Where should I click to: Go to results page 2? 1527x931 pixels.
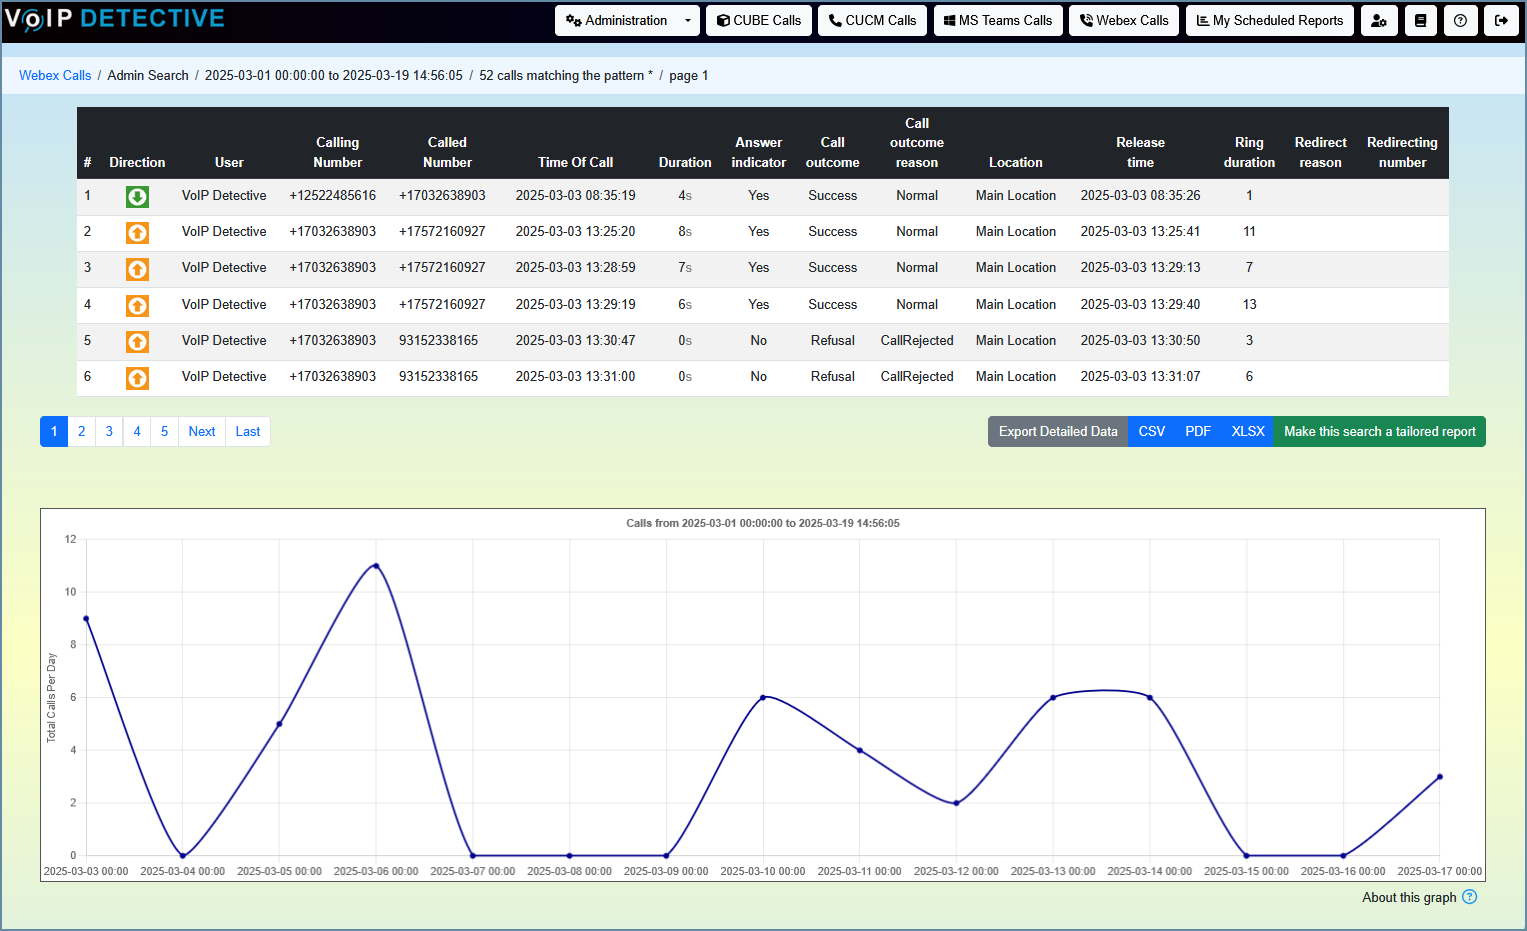pos(82,431)
